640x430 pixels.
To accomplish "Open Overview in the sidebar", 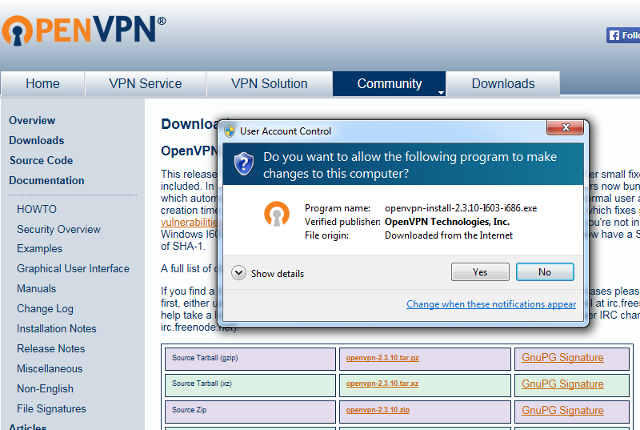I will click(32, 120).
